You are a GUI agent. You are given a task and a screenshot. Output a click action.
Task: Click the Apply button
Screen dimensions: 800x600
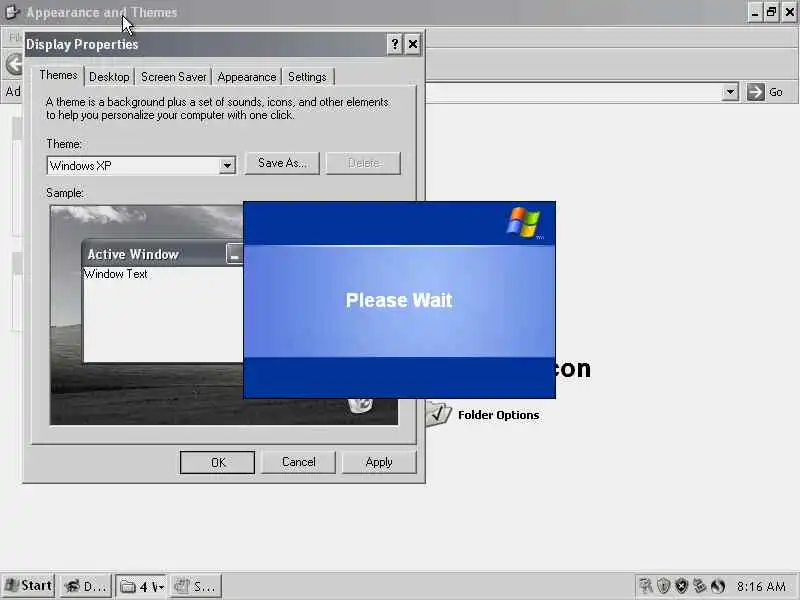click(x=379, y=462)
